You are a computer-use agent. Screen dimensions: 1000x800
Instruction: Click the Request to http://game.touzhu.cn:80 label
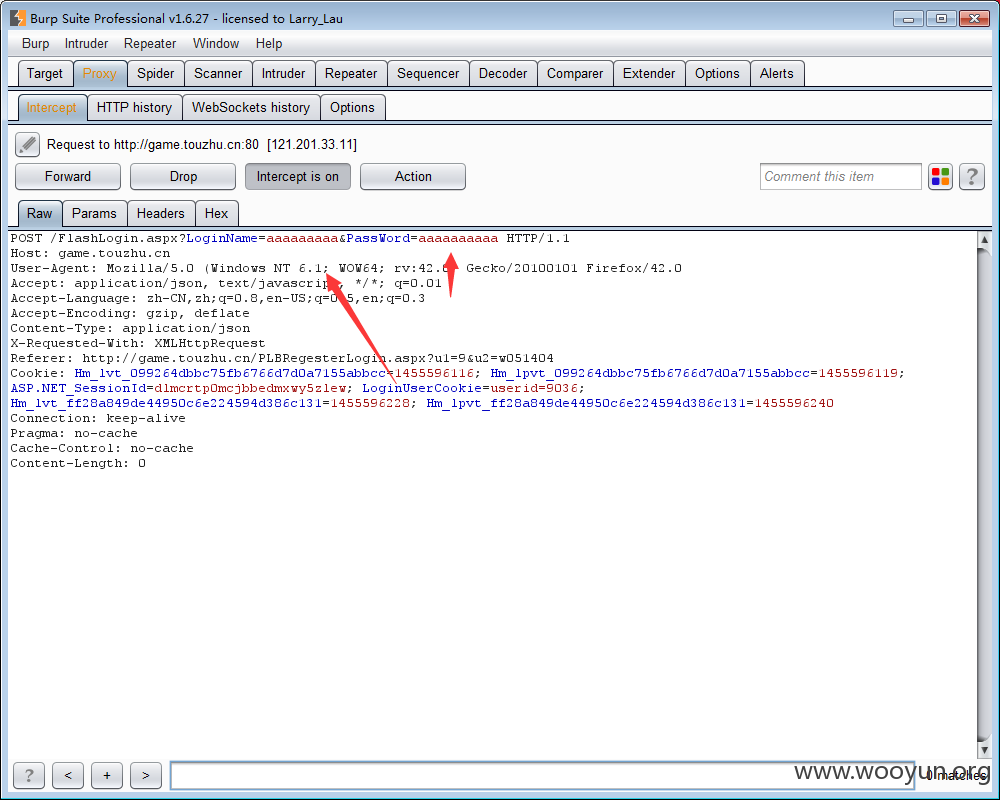click(153, 145)
